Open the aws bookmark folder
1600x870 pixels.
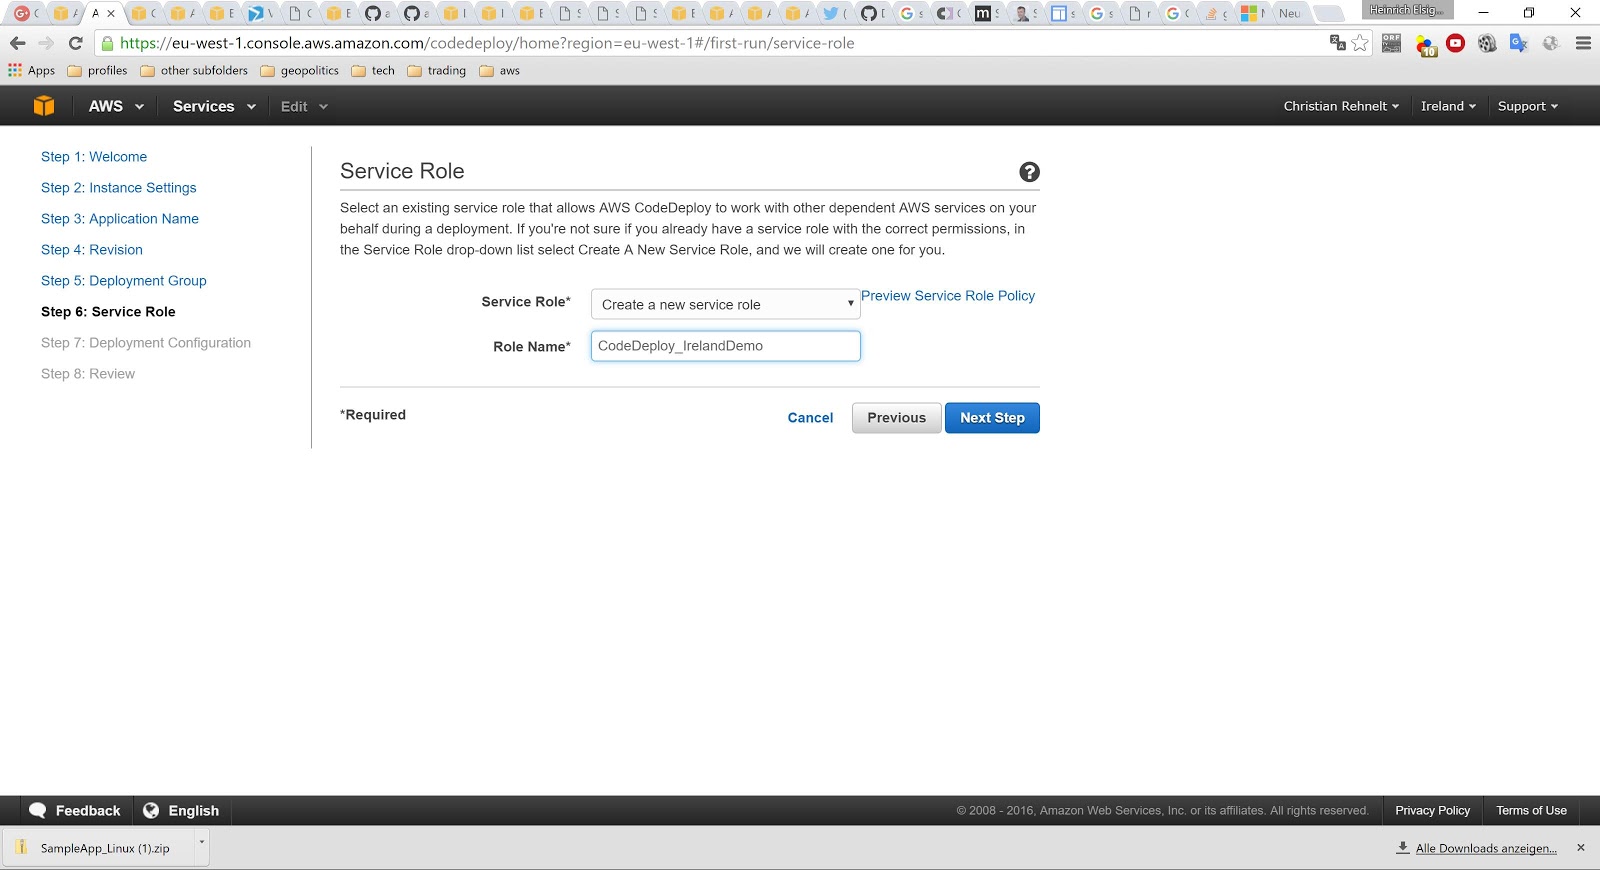(x=500, y=71)
